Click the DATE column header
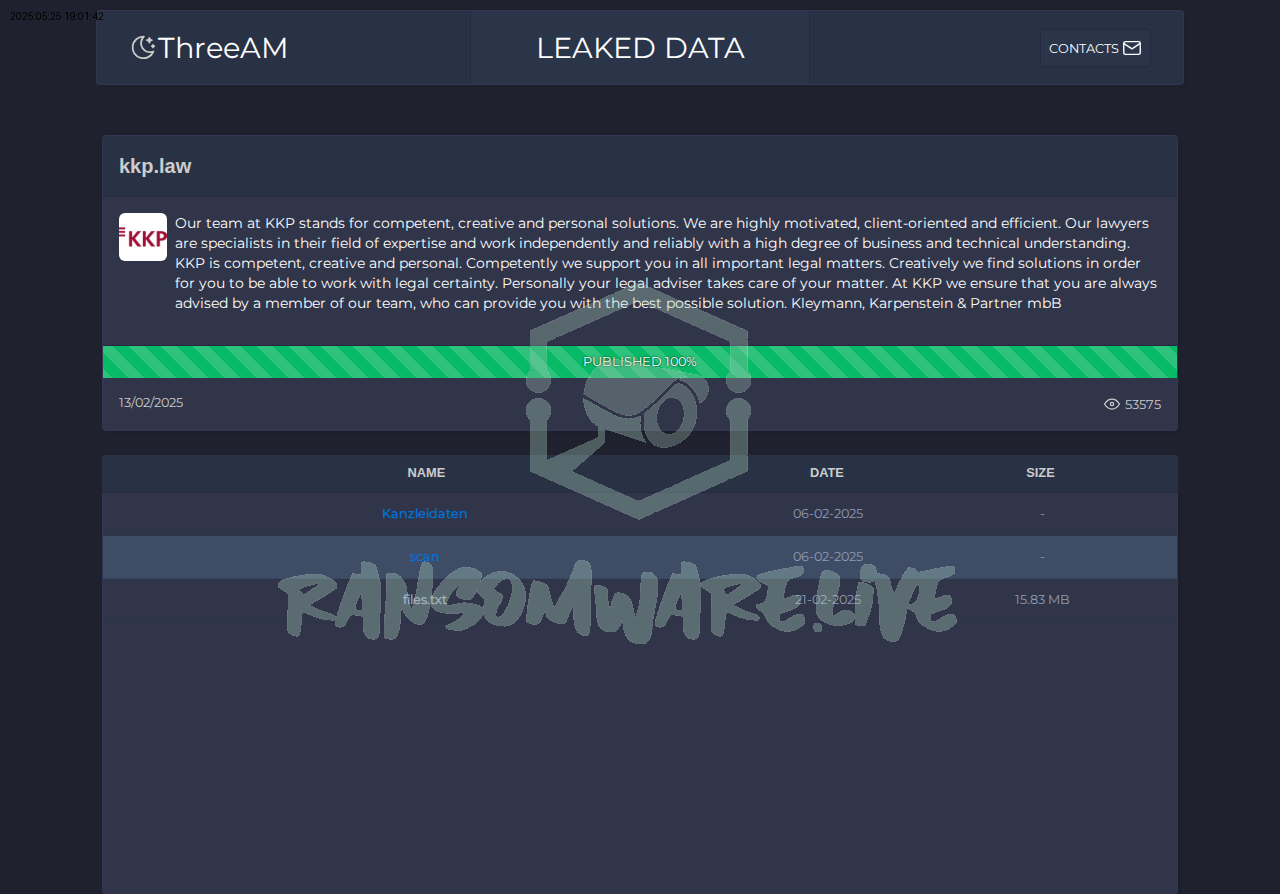This screenshot has width=1280, height=894. point(827,472)
